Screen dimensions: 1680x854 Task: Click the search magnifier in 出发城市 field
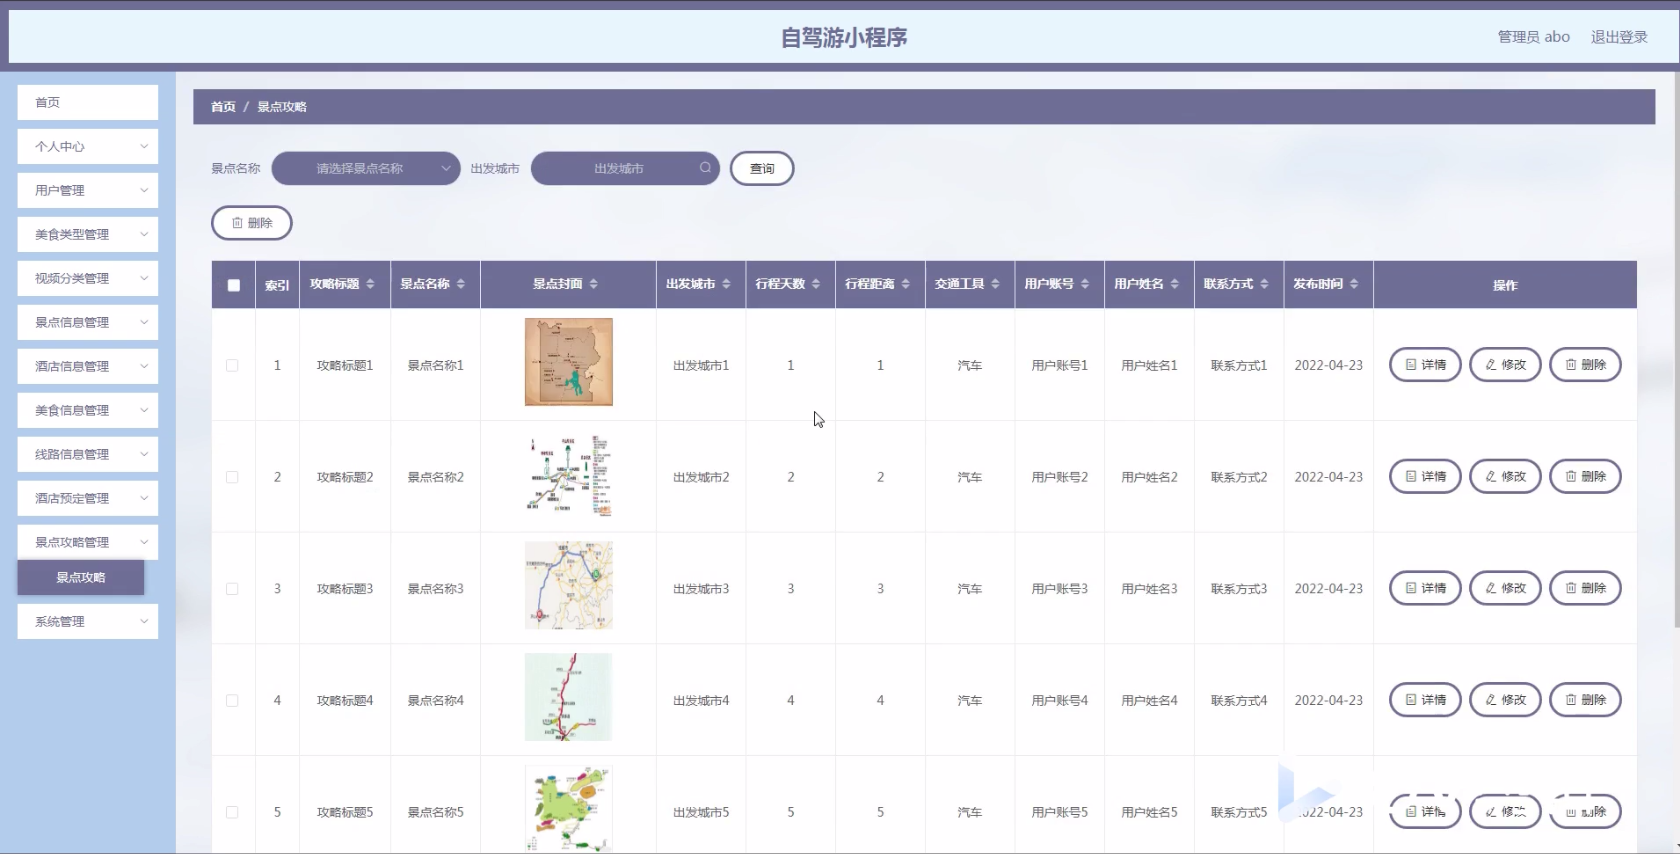click(705, 168)
